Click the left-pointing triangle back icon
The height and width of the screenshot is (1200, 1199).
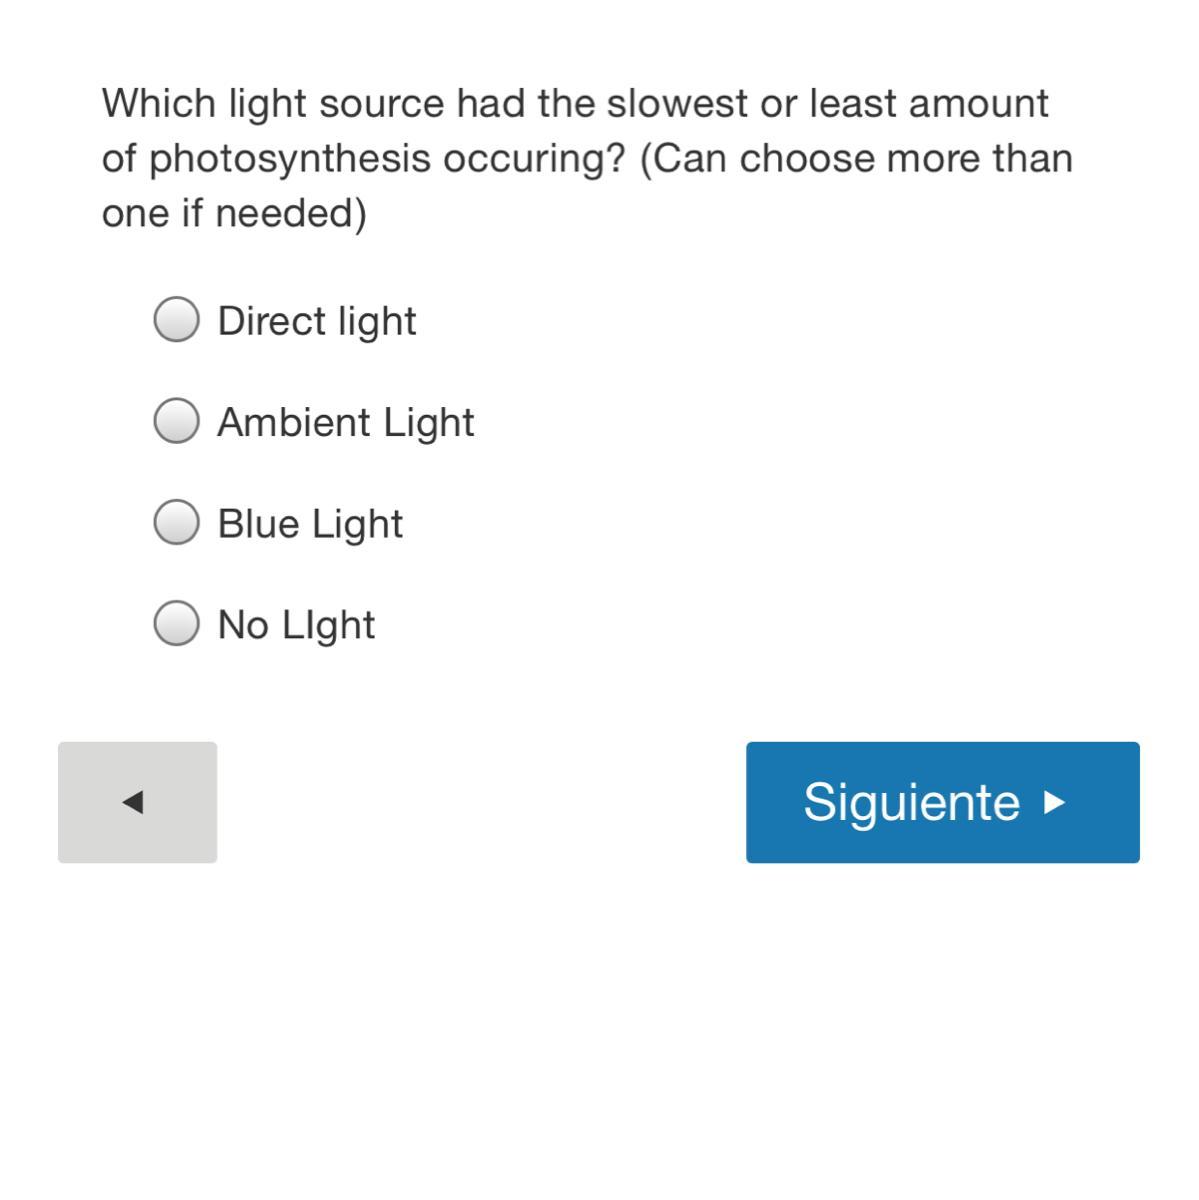(x=133, y=802)
